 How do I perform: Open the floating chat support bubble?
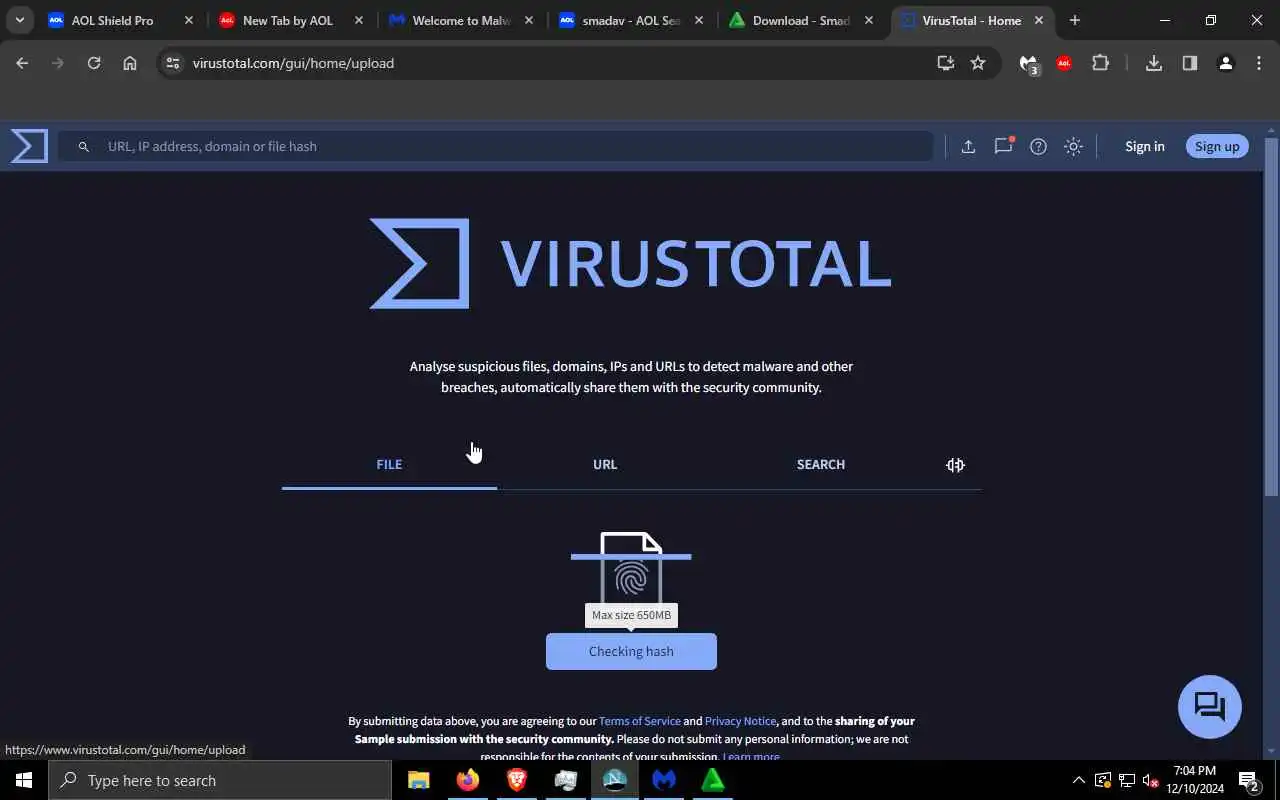[x=1210, y=707]
